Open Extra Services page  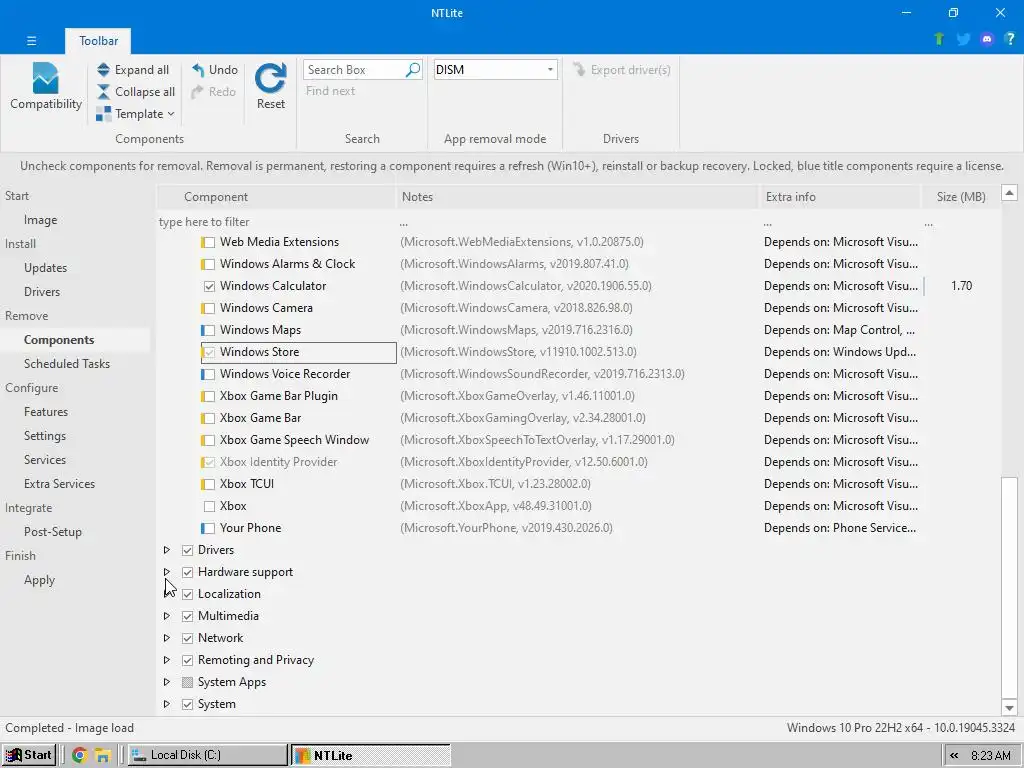[59, 484]
